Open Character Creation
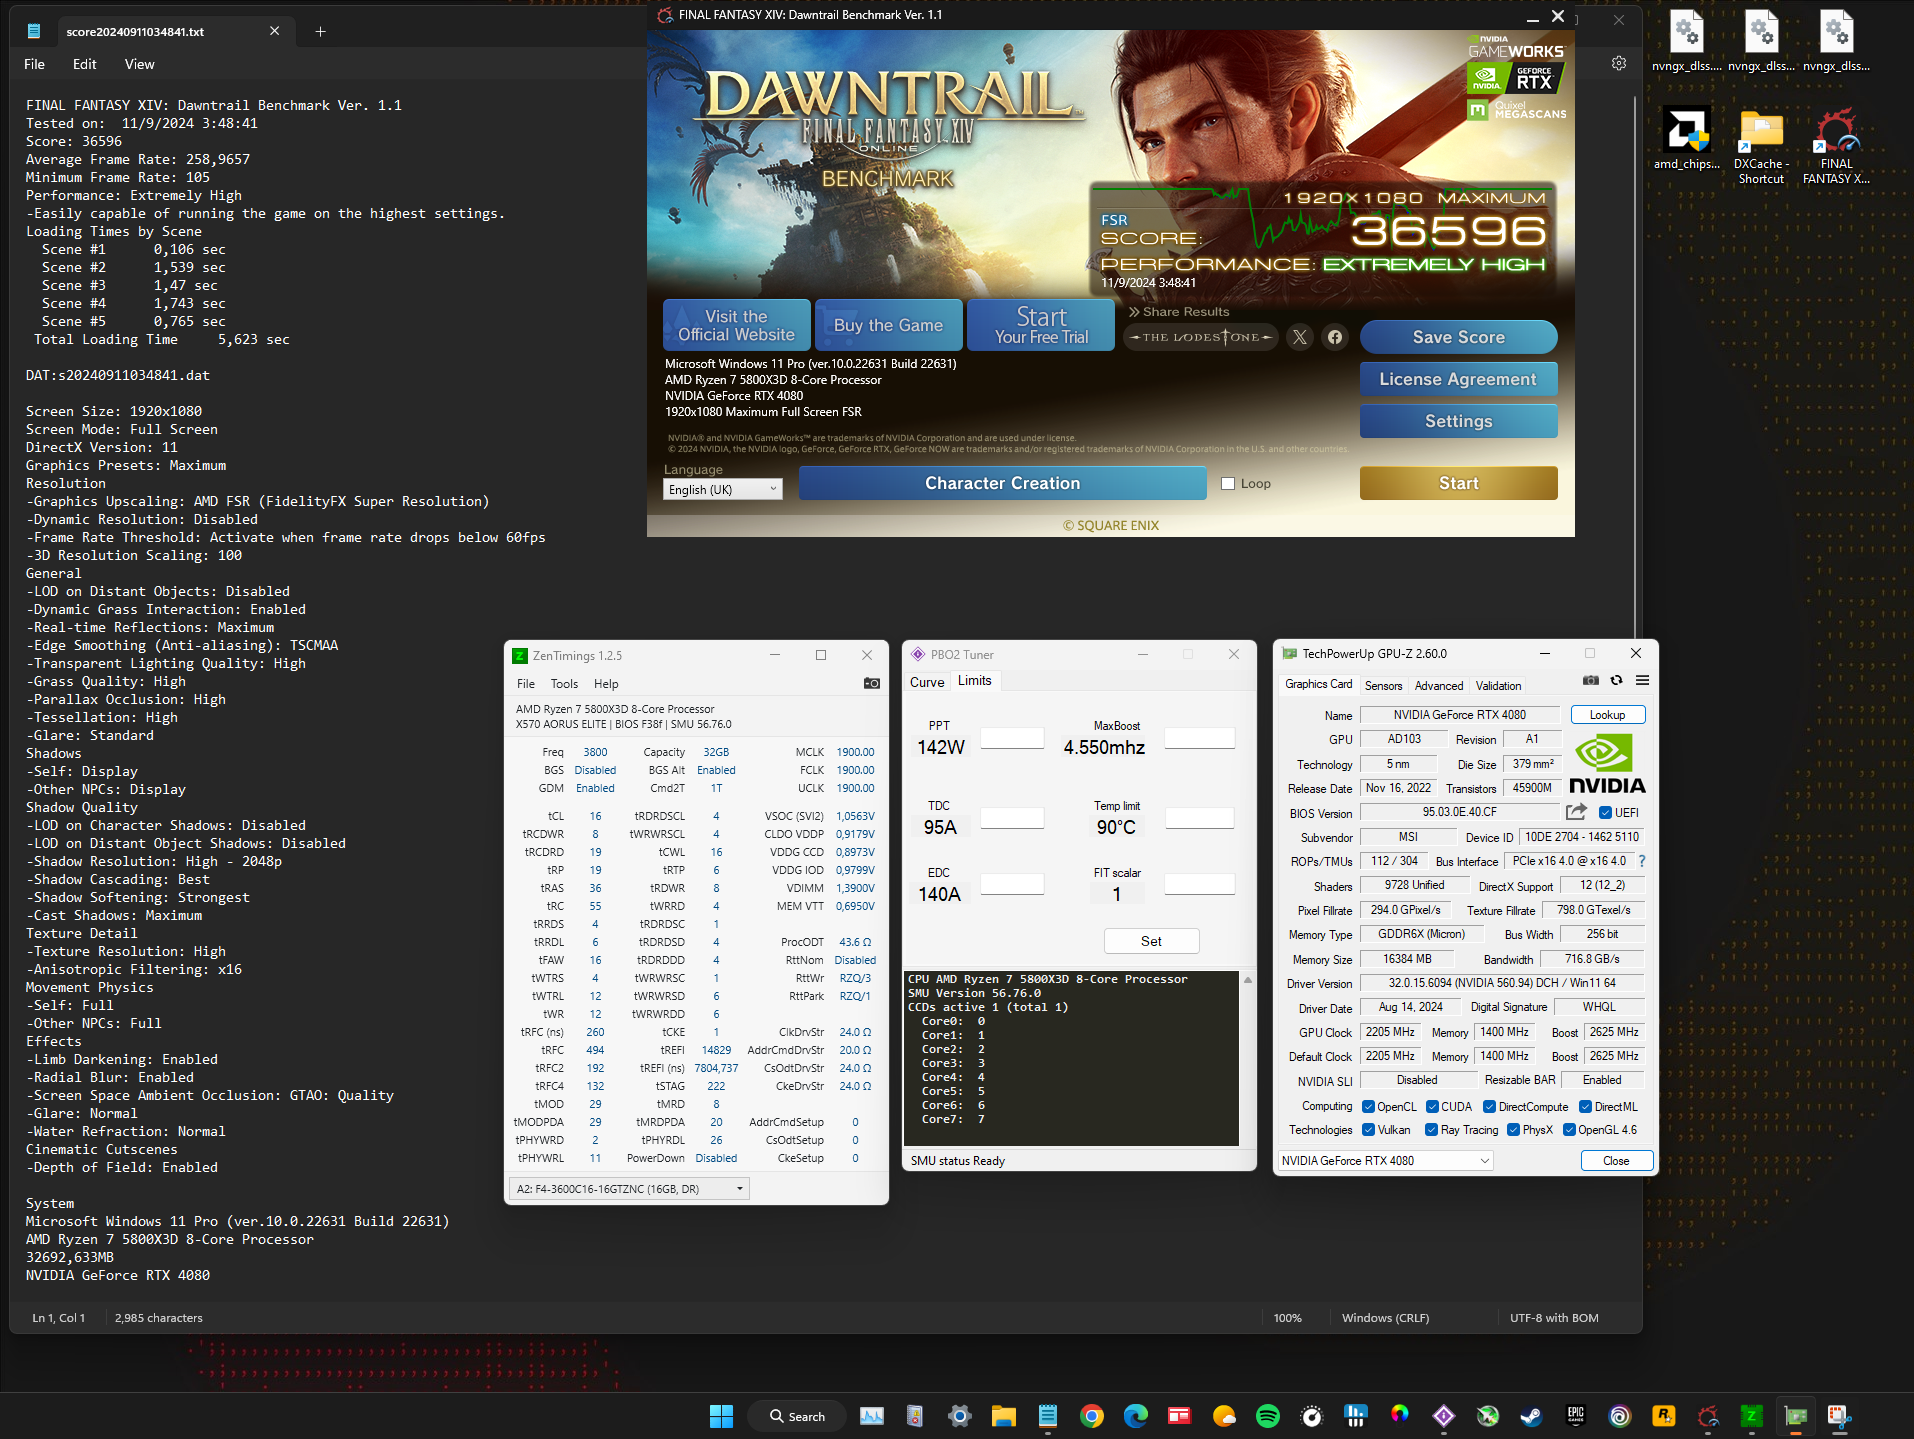Screen dimensions: 1914x1439 click(x=1002, y=484)
